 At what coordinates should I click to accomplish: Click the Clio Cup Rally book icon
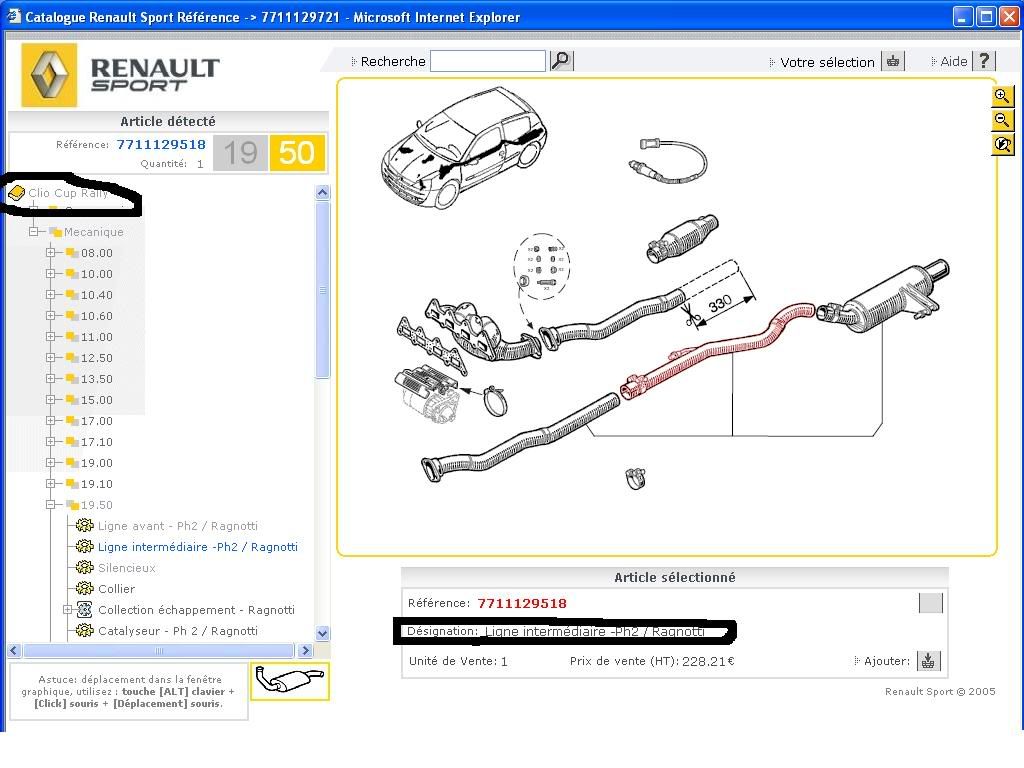16,193
